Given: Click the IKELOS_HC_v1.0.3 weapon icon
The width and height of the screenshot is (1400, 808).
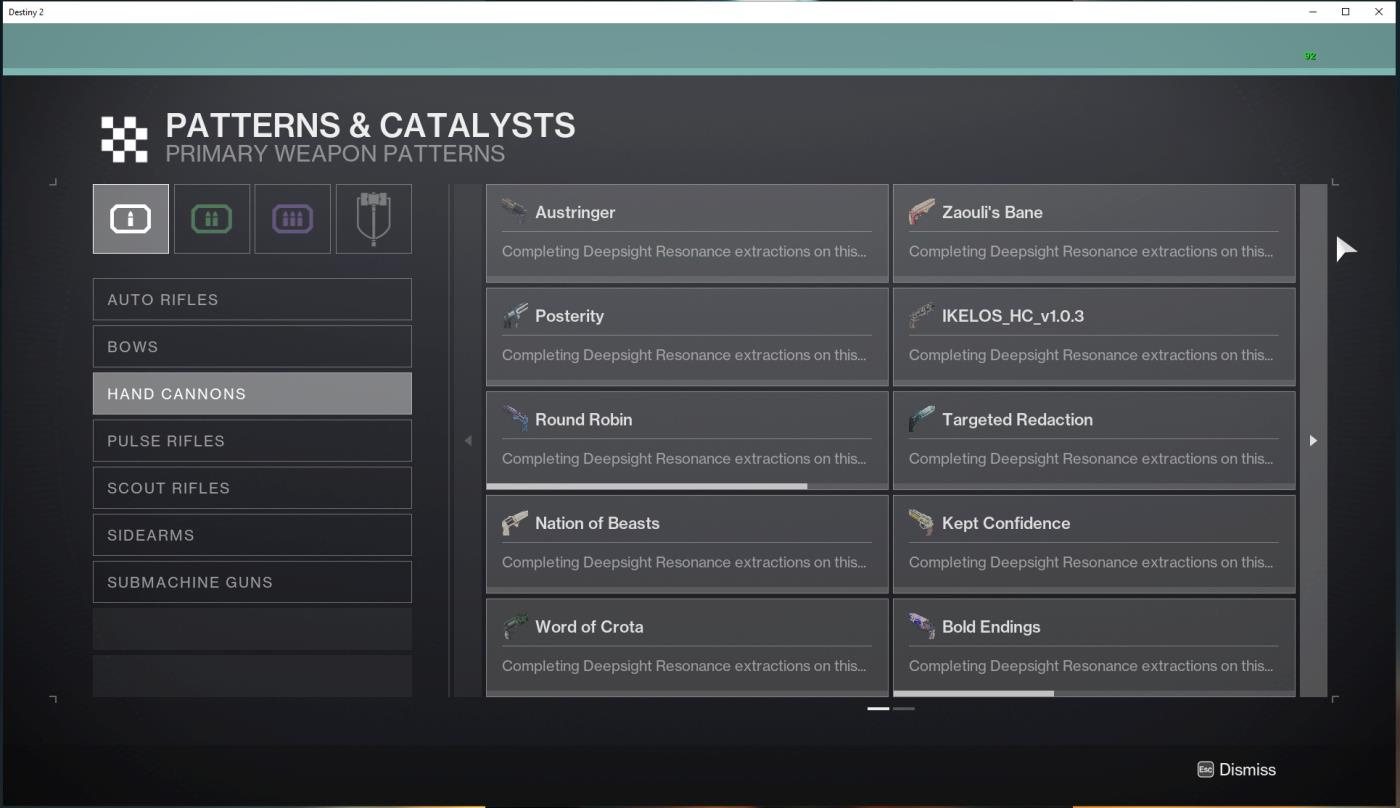Looking at the screenshot, I should pos(921,315).
